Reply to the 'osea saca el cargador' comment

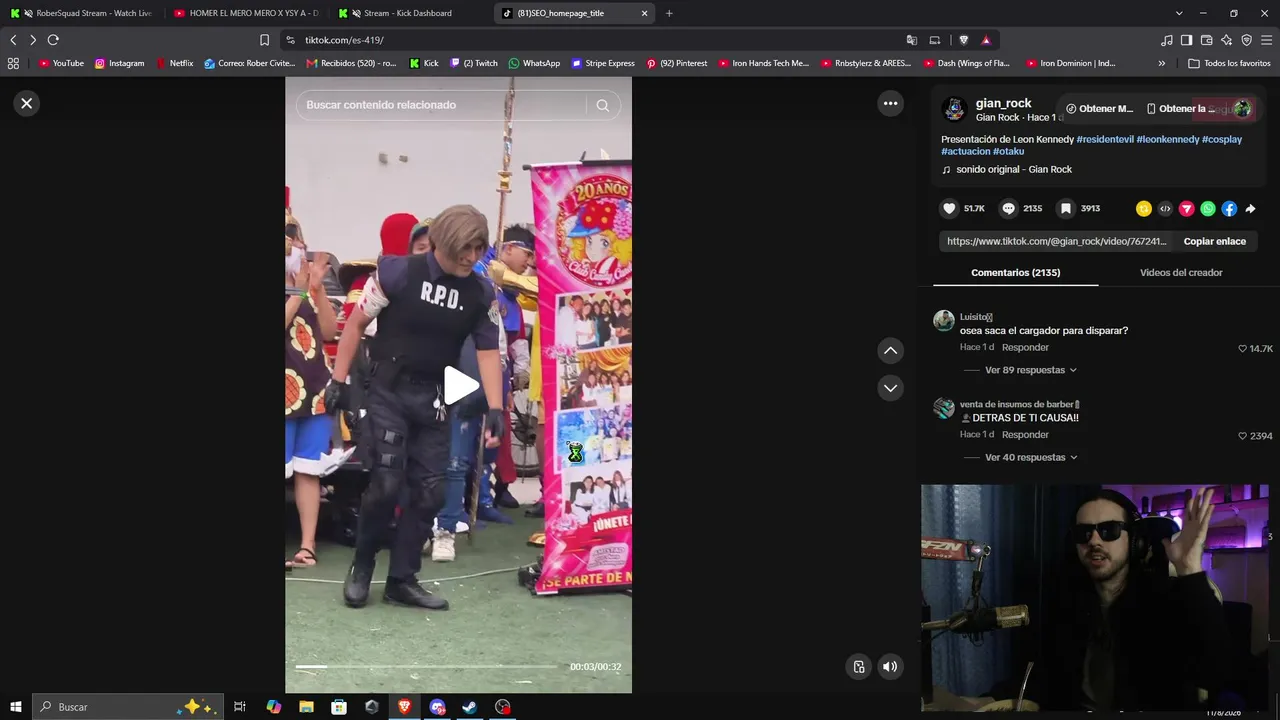tap(1025, 347)
